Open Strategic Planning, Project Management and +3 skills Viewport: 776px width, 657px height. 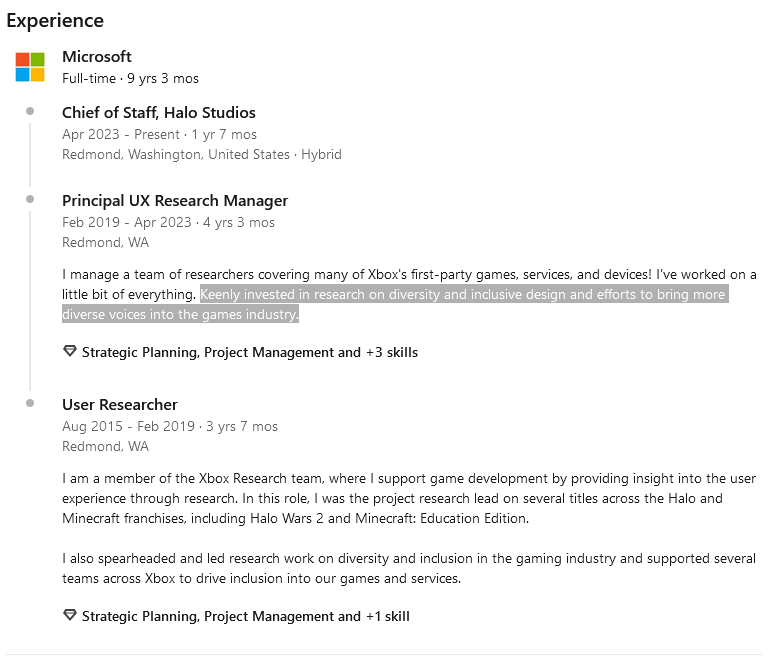[x=250, y=352]
